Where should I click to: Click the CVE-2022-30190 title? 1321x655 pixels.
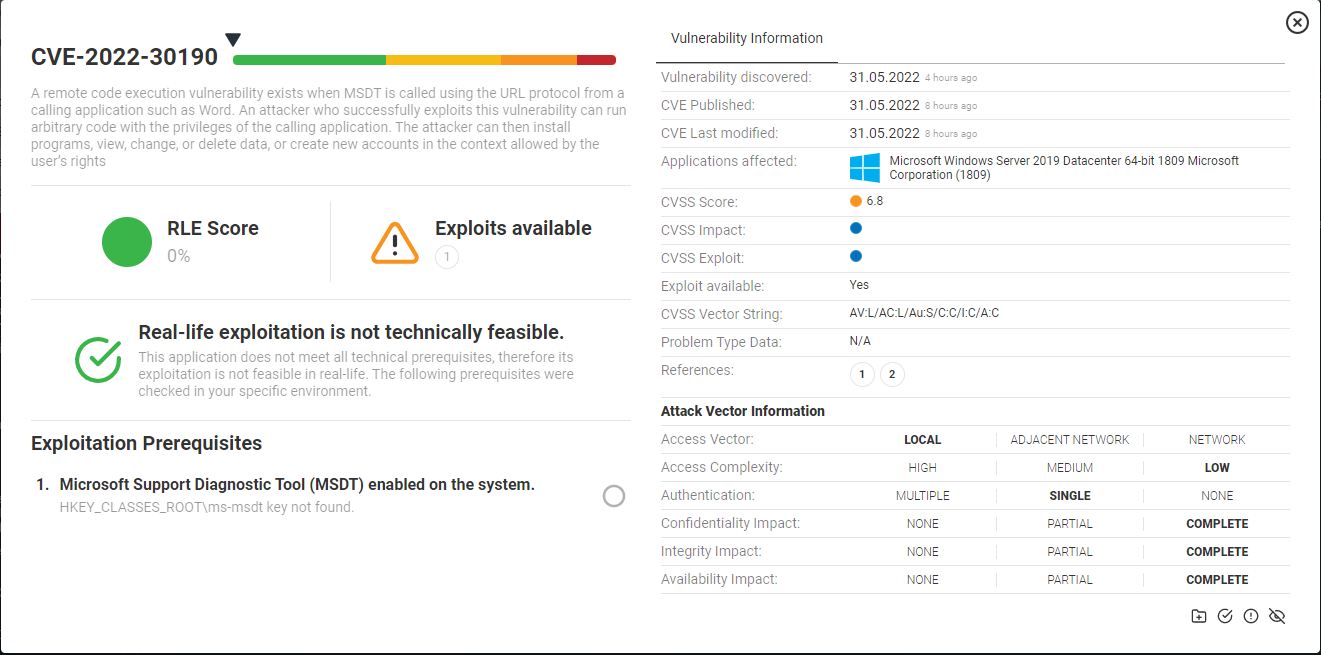click(x=124, y=57)
